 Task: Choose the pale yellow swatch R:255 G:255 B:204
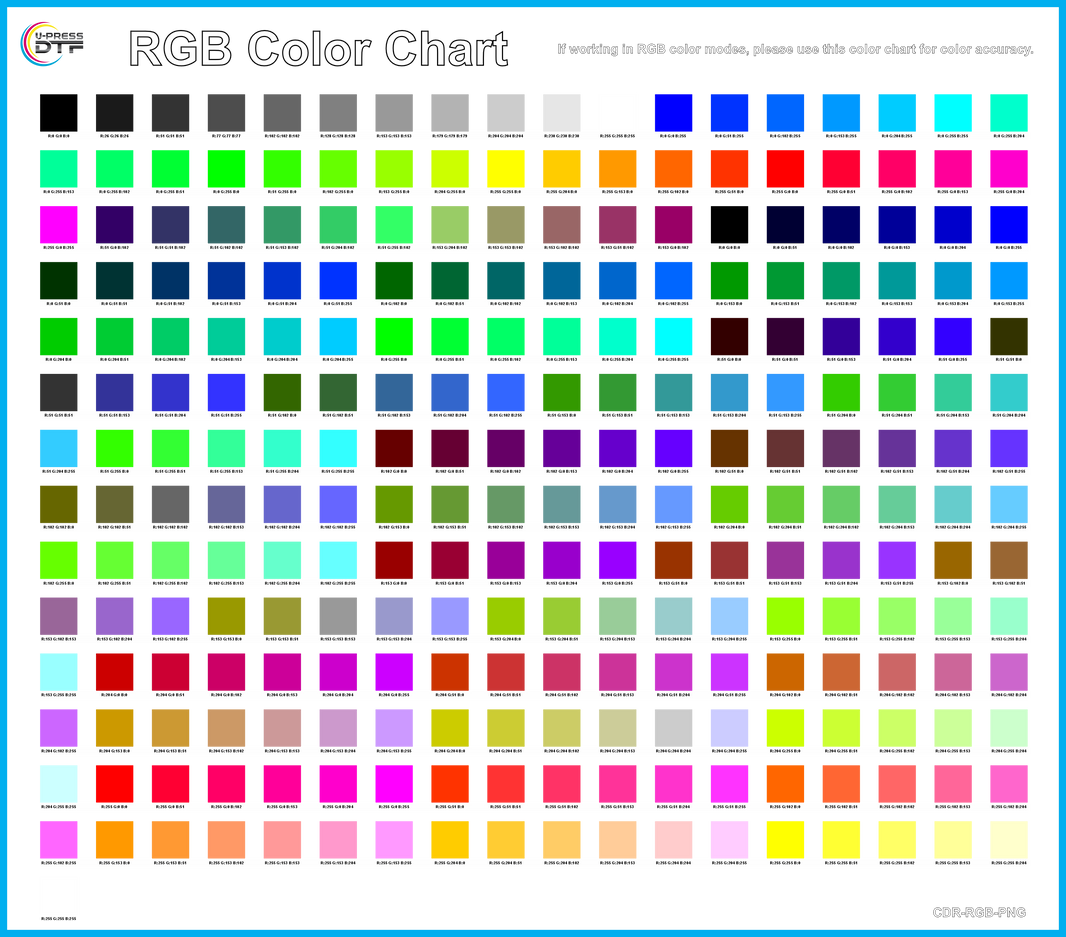[x=1008, y=838]
